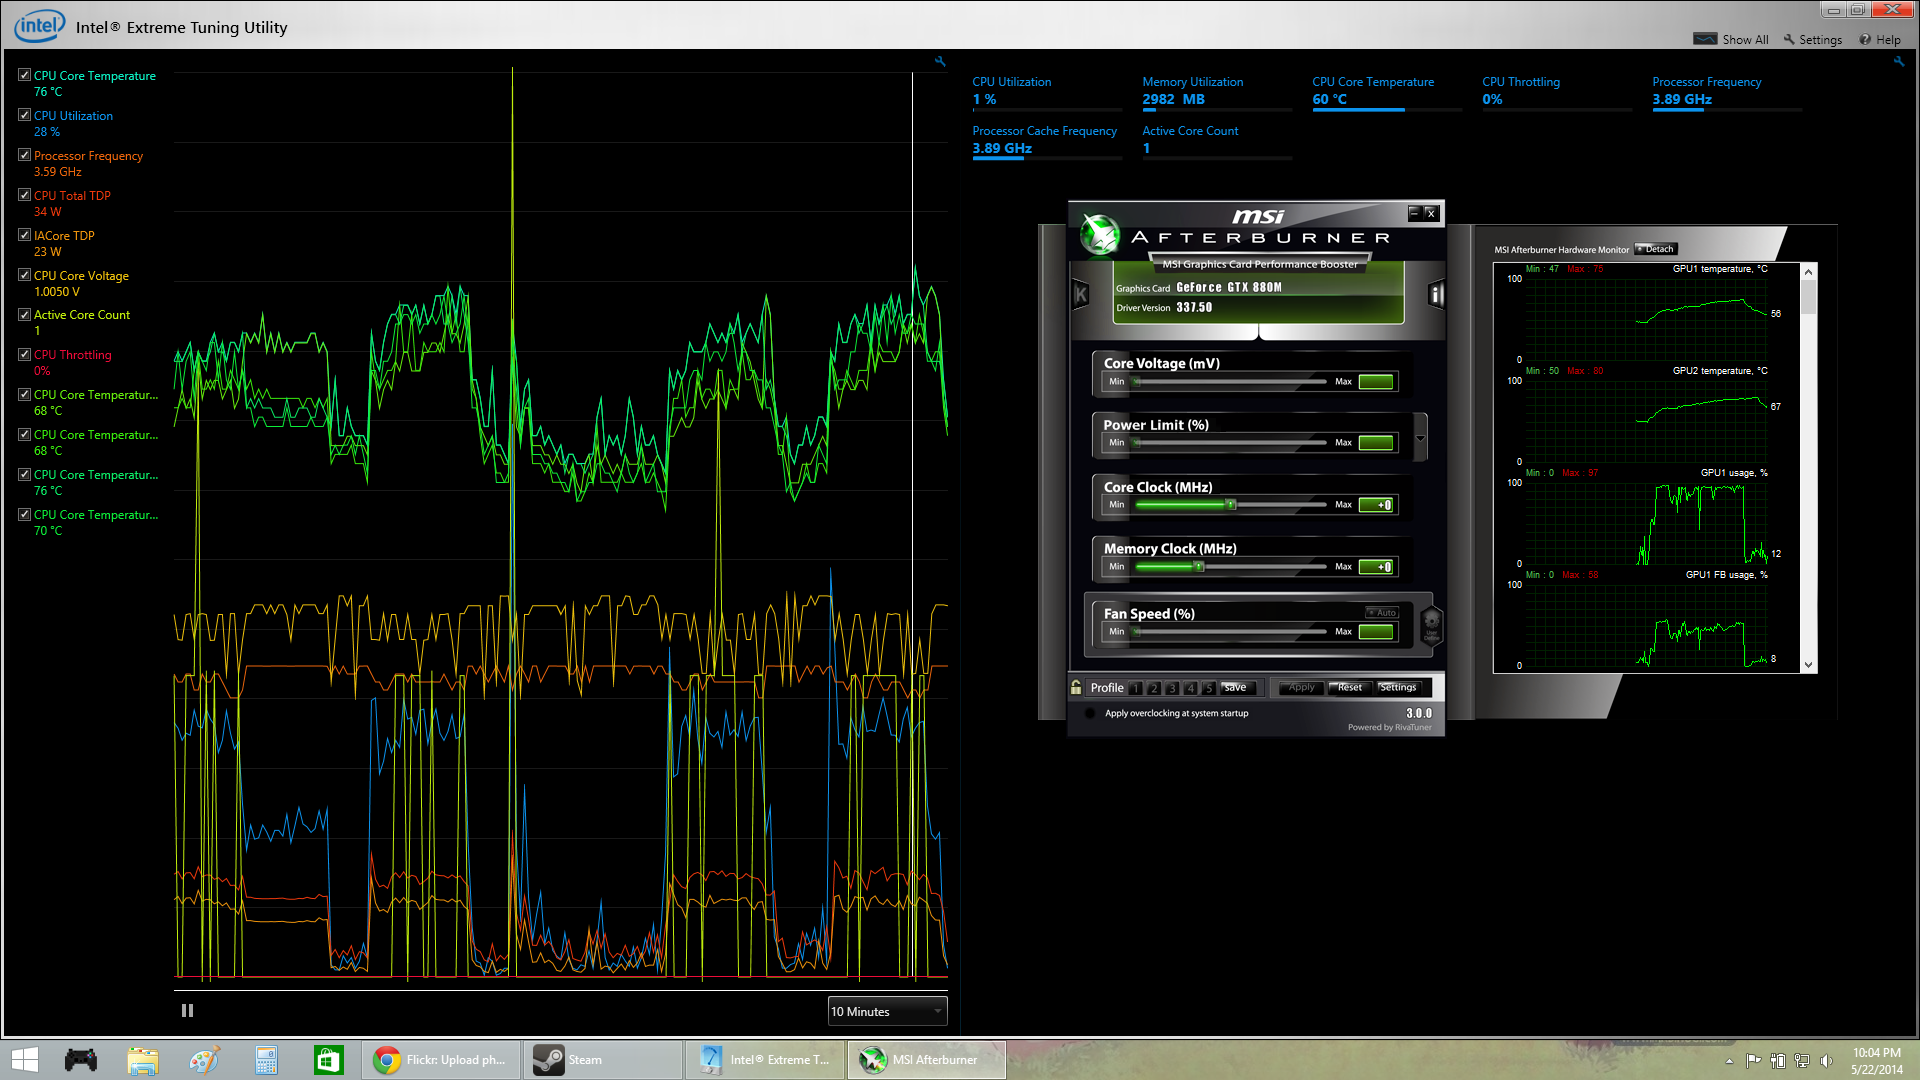The width and height of the screenshot is (1920, 1080).
Task: Select Afterburner profile slot 1
Action: 1136,688
